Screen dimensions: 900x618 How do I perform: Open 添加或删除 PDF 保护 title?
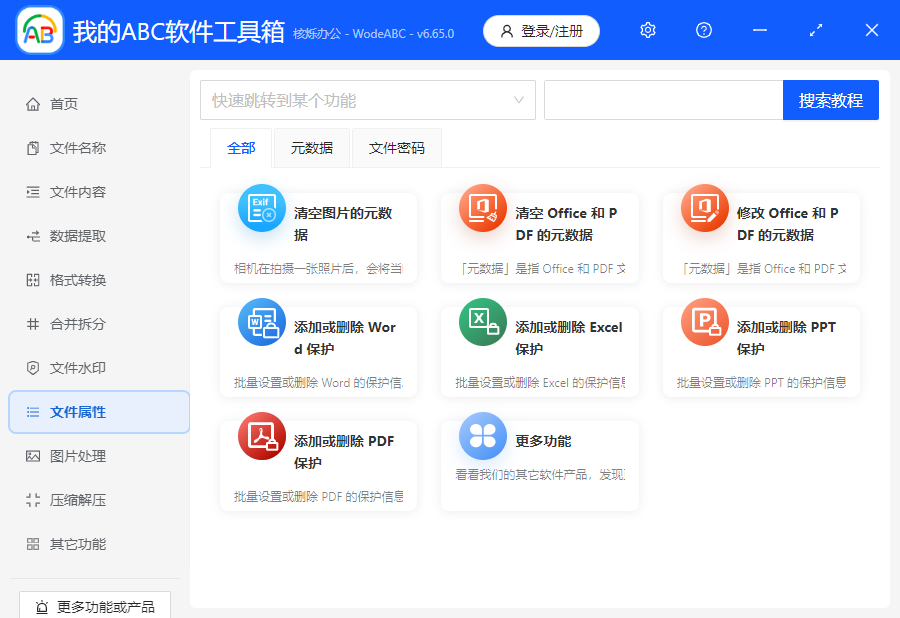344,452
